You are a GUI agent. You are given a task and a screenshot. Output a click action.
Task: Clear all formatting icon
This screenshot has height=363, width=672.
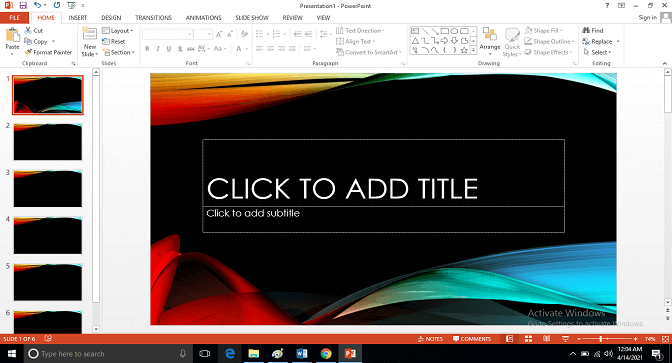(244, 34)
